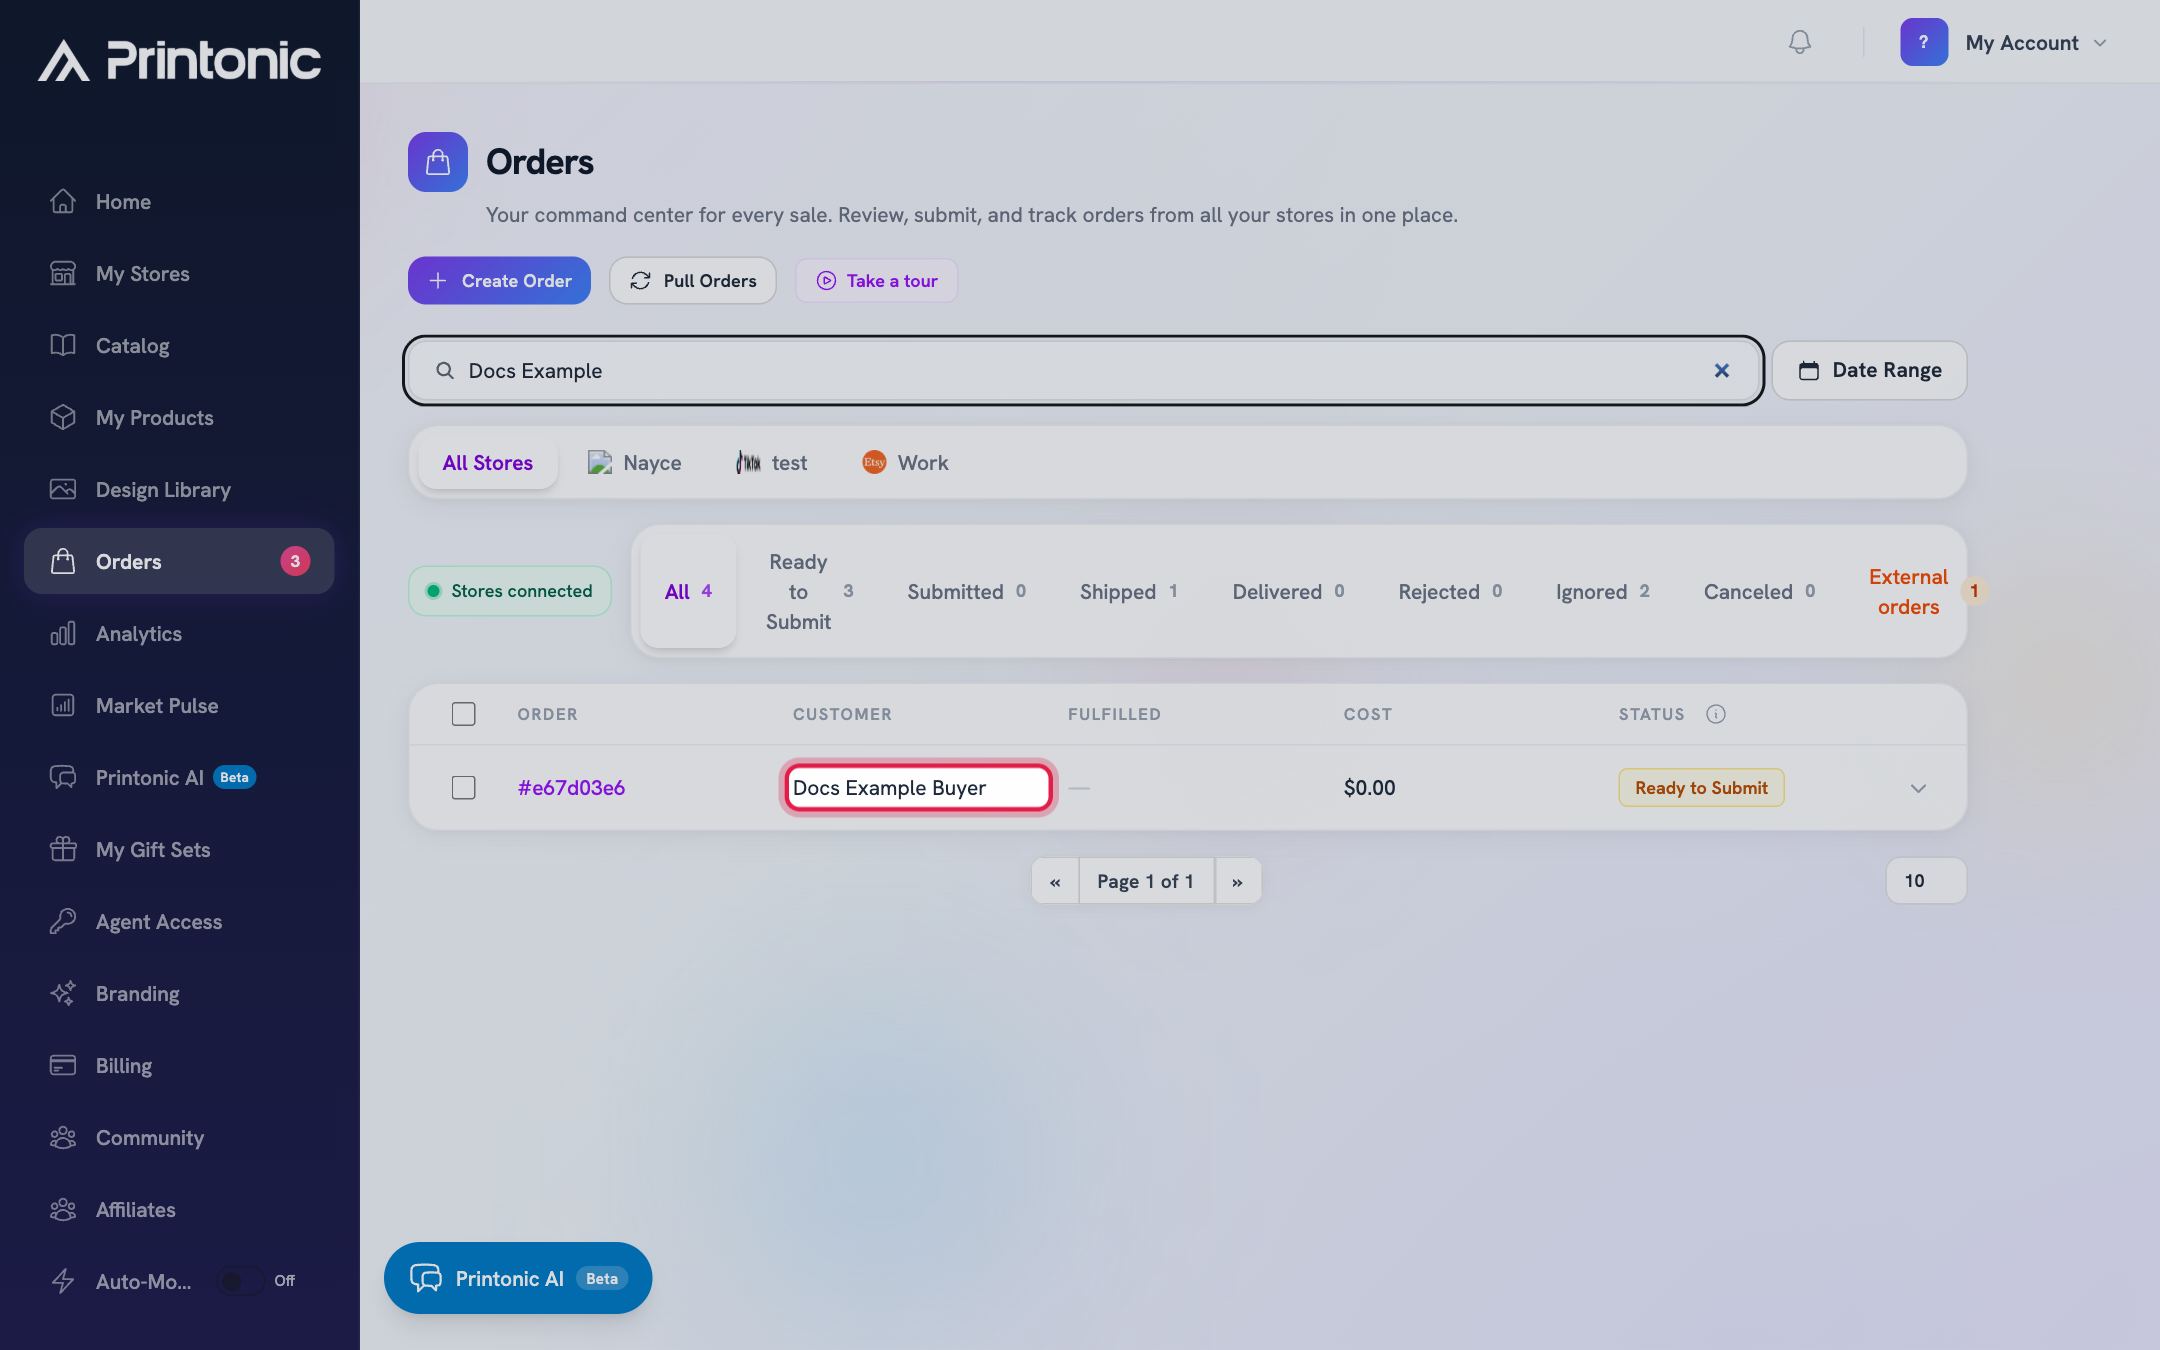Click the Etsy Work store icon
This screenshot has width=2160, height=1350.
coord(874,462)
